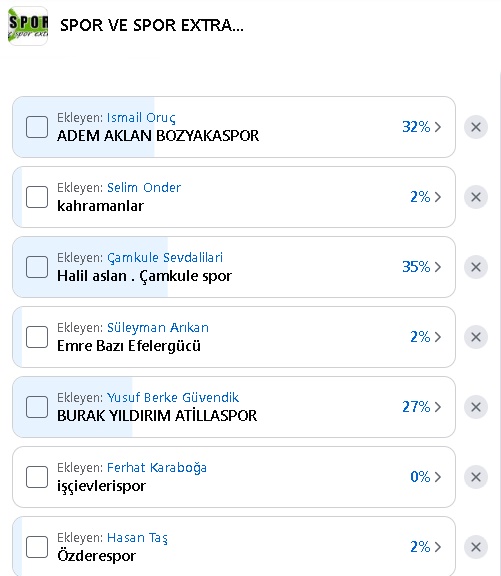Remove the işçievlerispor option

point(476,477)
